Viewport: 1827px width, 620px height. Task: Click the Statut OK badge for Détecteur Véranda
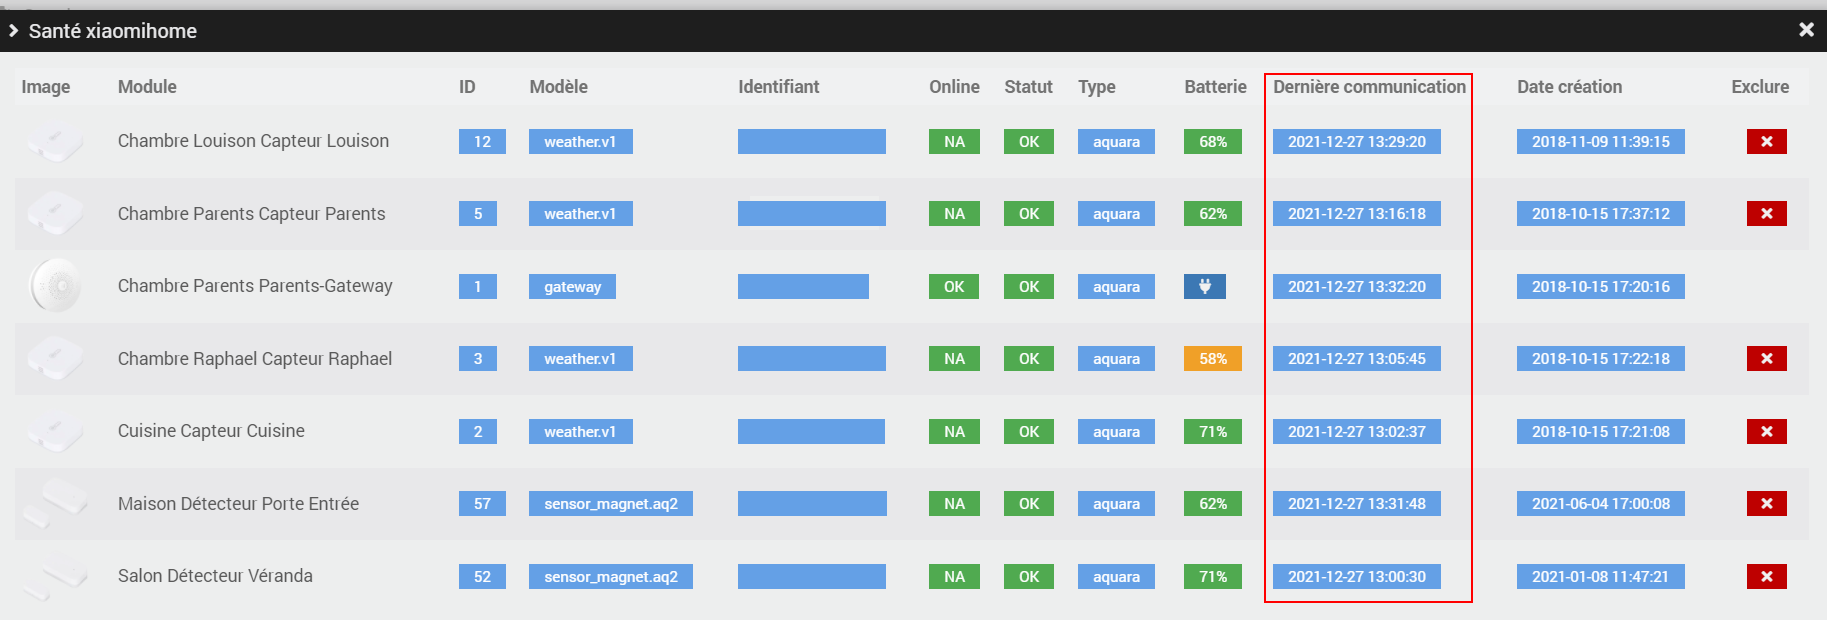point(1028,577)
